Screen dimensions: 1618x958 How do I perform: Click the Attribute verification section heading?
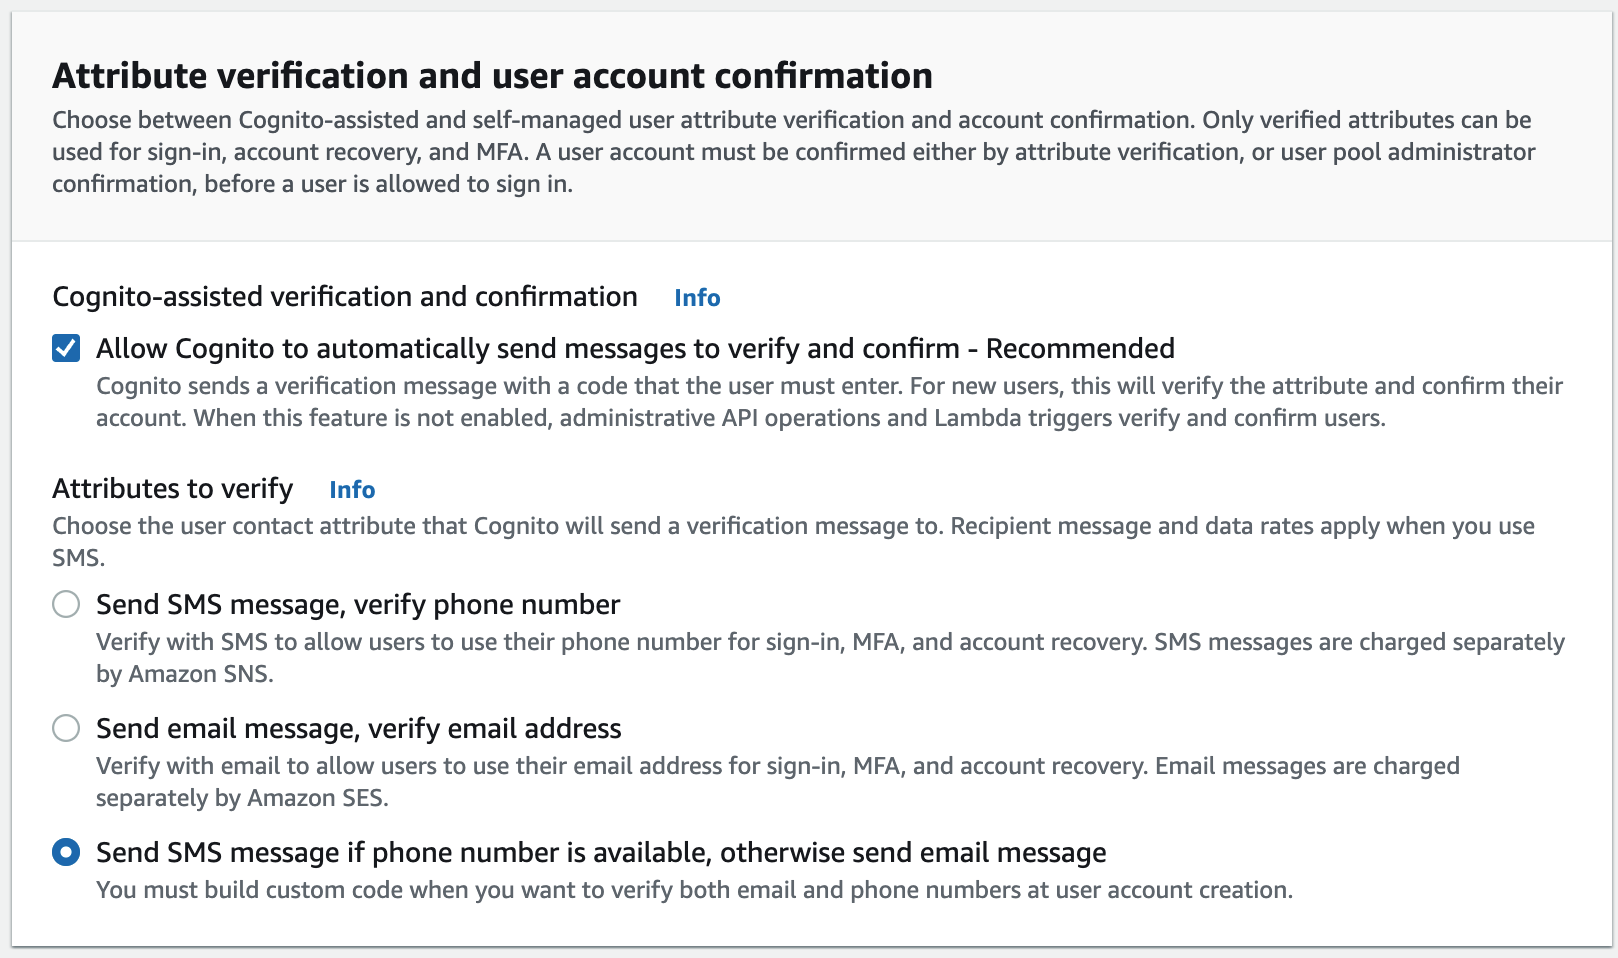point(492,74)
